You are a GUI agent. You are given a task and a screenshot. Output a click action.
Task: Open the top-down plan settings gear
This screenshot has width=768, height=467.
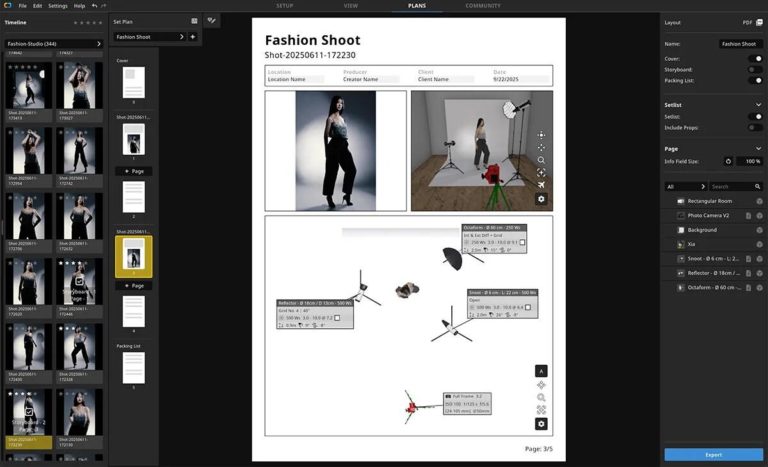point(541,424)
